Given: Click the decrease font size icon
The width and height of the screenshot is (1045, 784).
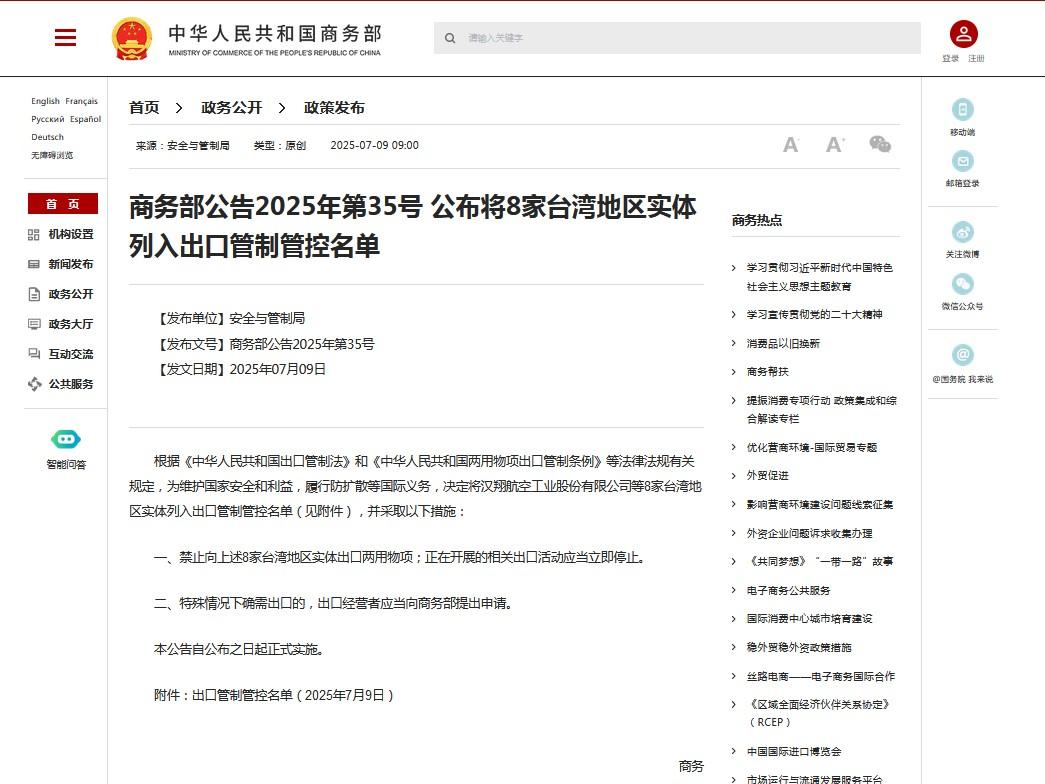Looking at the screenshot, I should tap(790, 145).
